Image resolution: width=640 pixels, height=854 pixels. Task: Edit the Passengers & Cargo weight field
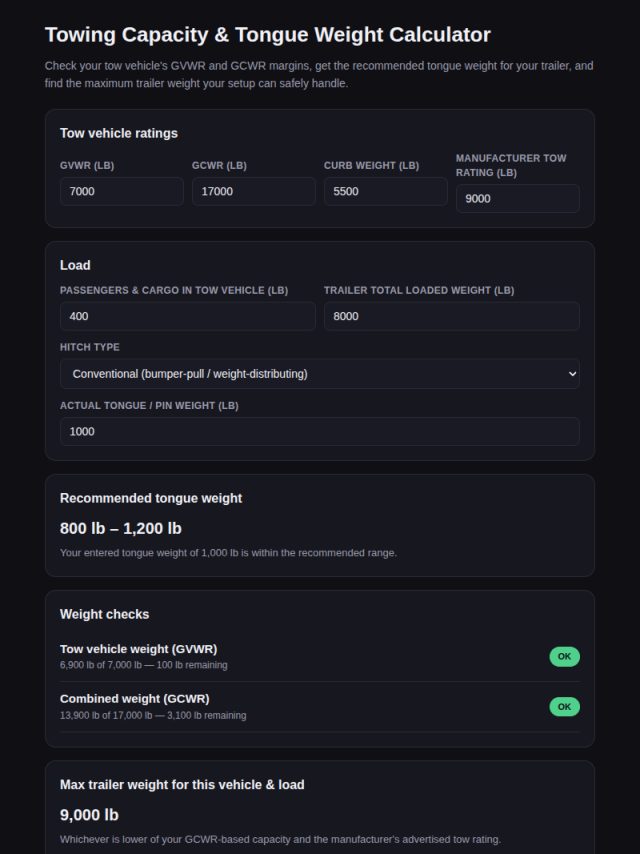[187, 316]
